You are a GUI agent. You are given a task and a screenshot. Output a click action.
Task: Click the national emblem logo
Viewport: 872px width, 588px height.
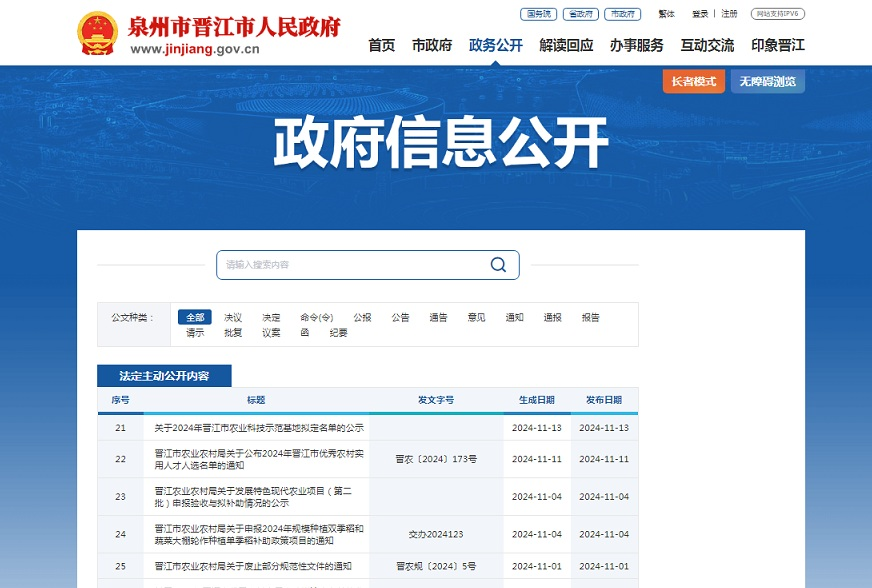click(97, 34)
